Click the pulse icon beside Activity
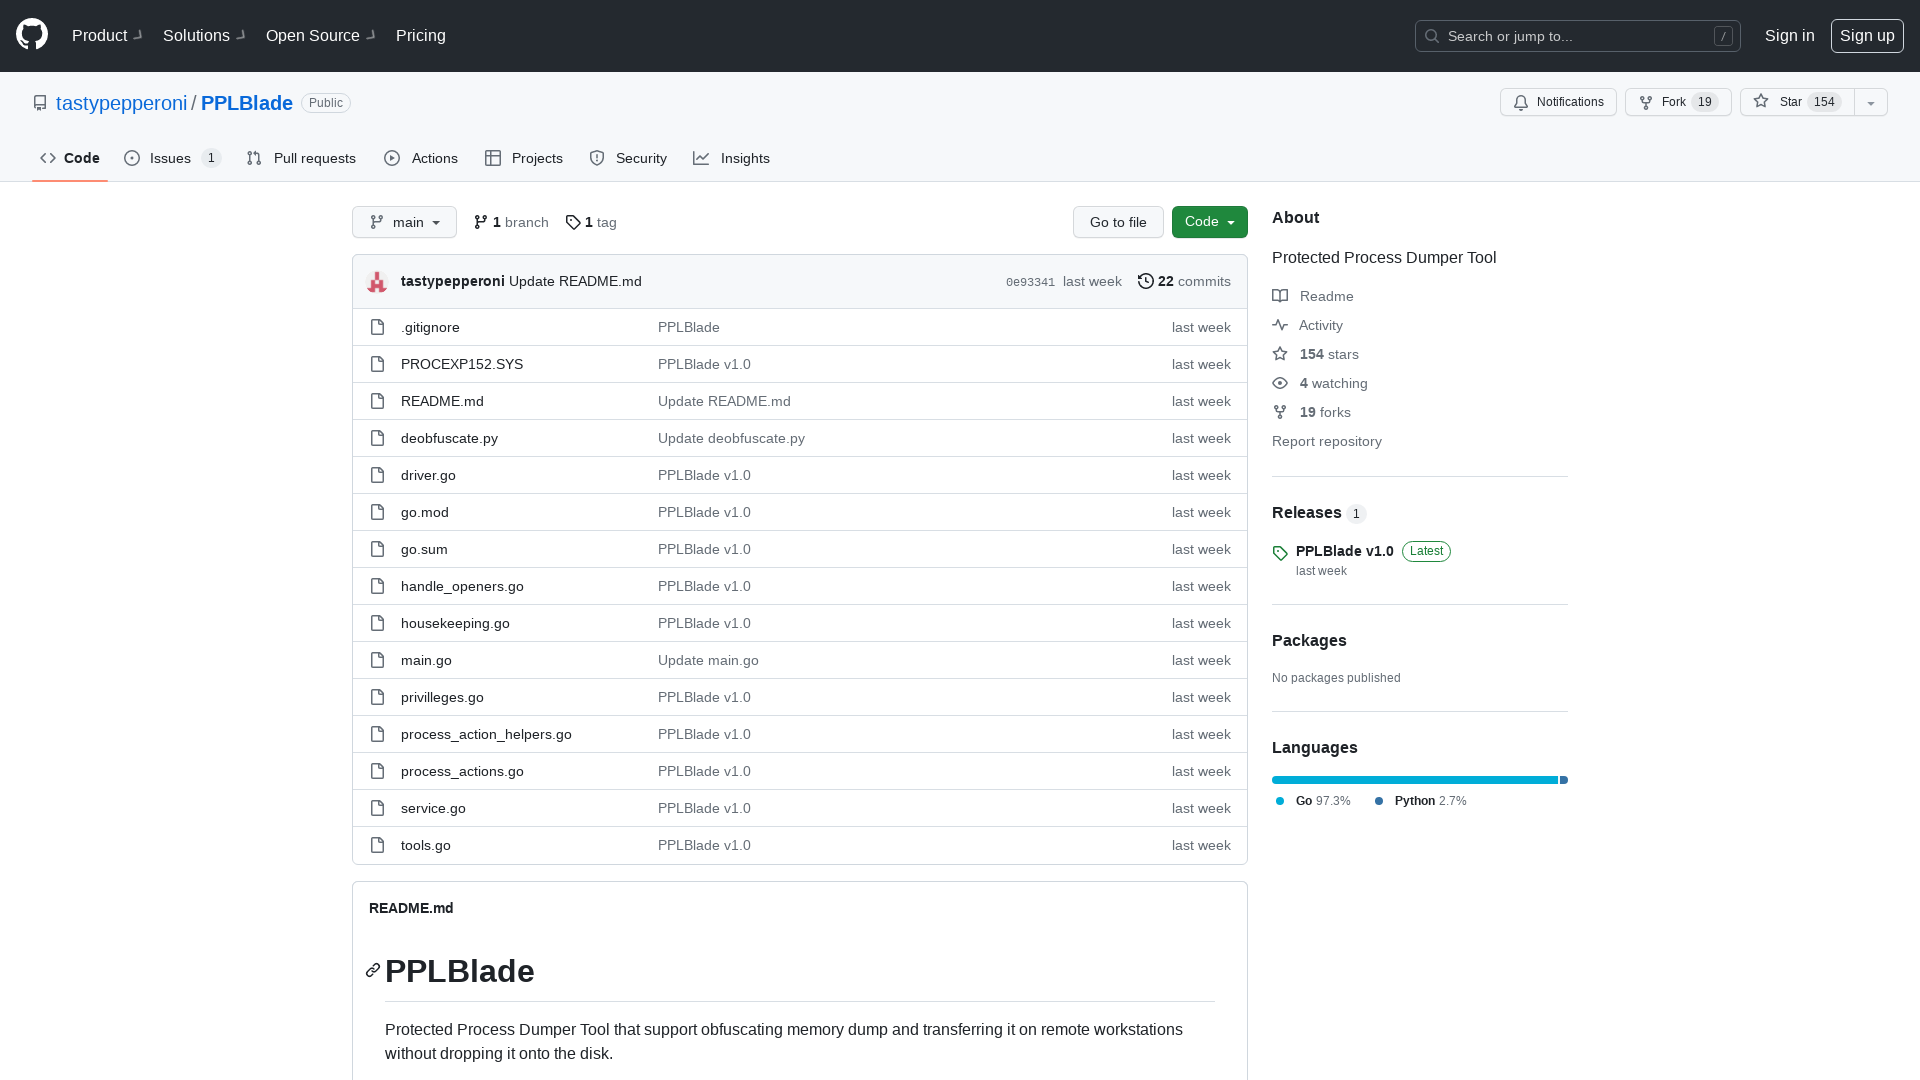This screenshot has height=1080, width=1920. pos(1280,325)
